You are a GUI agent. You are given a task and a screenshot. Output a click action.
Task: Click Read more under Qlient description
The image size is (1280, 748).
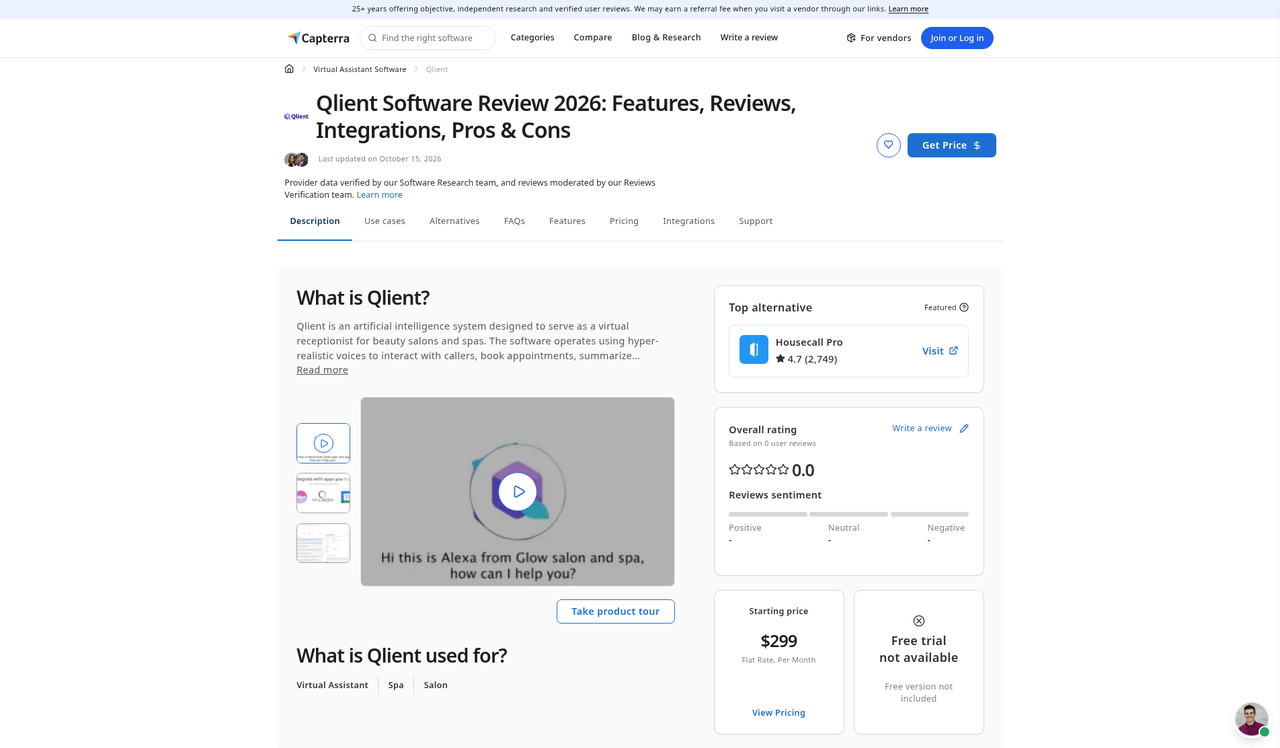tap(322, 370)
